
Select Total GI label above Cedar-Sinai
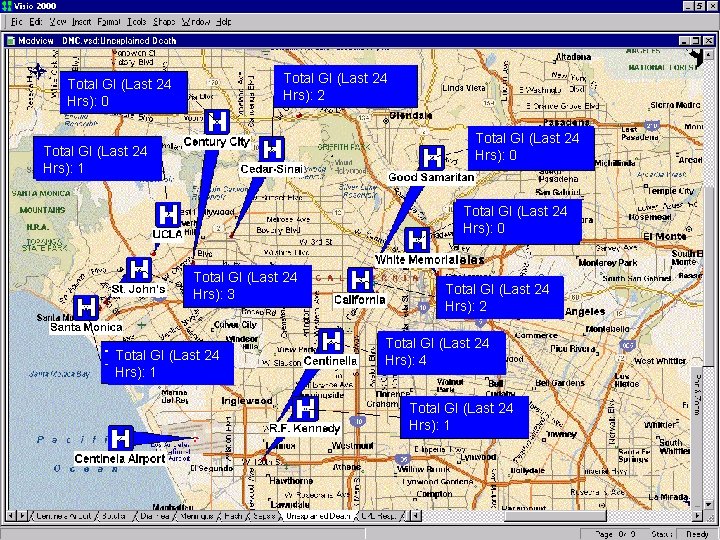346,86
